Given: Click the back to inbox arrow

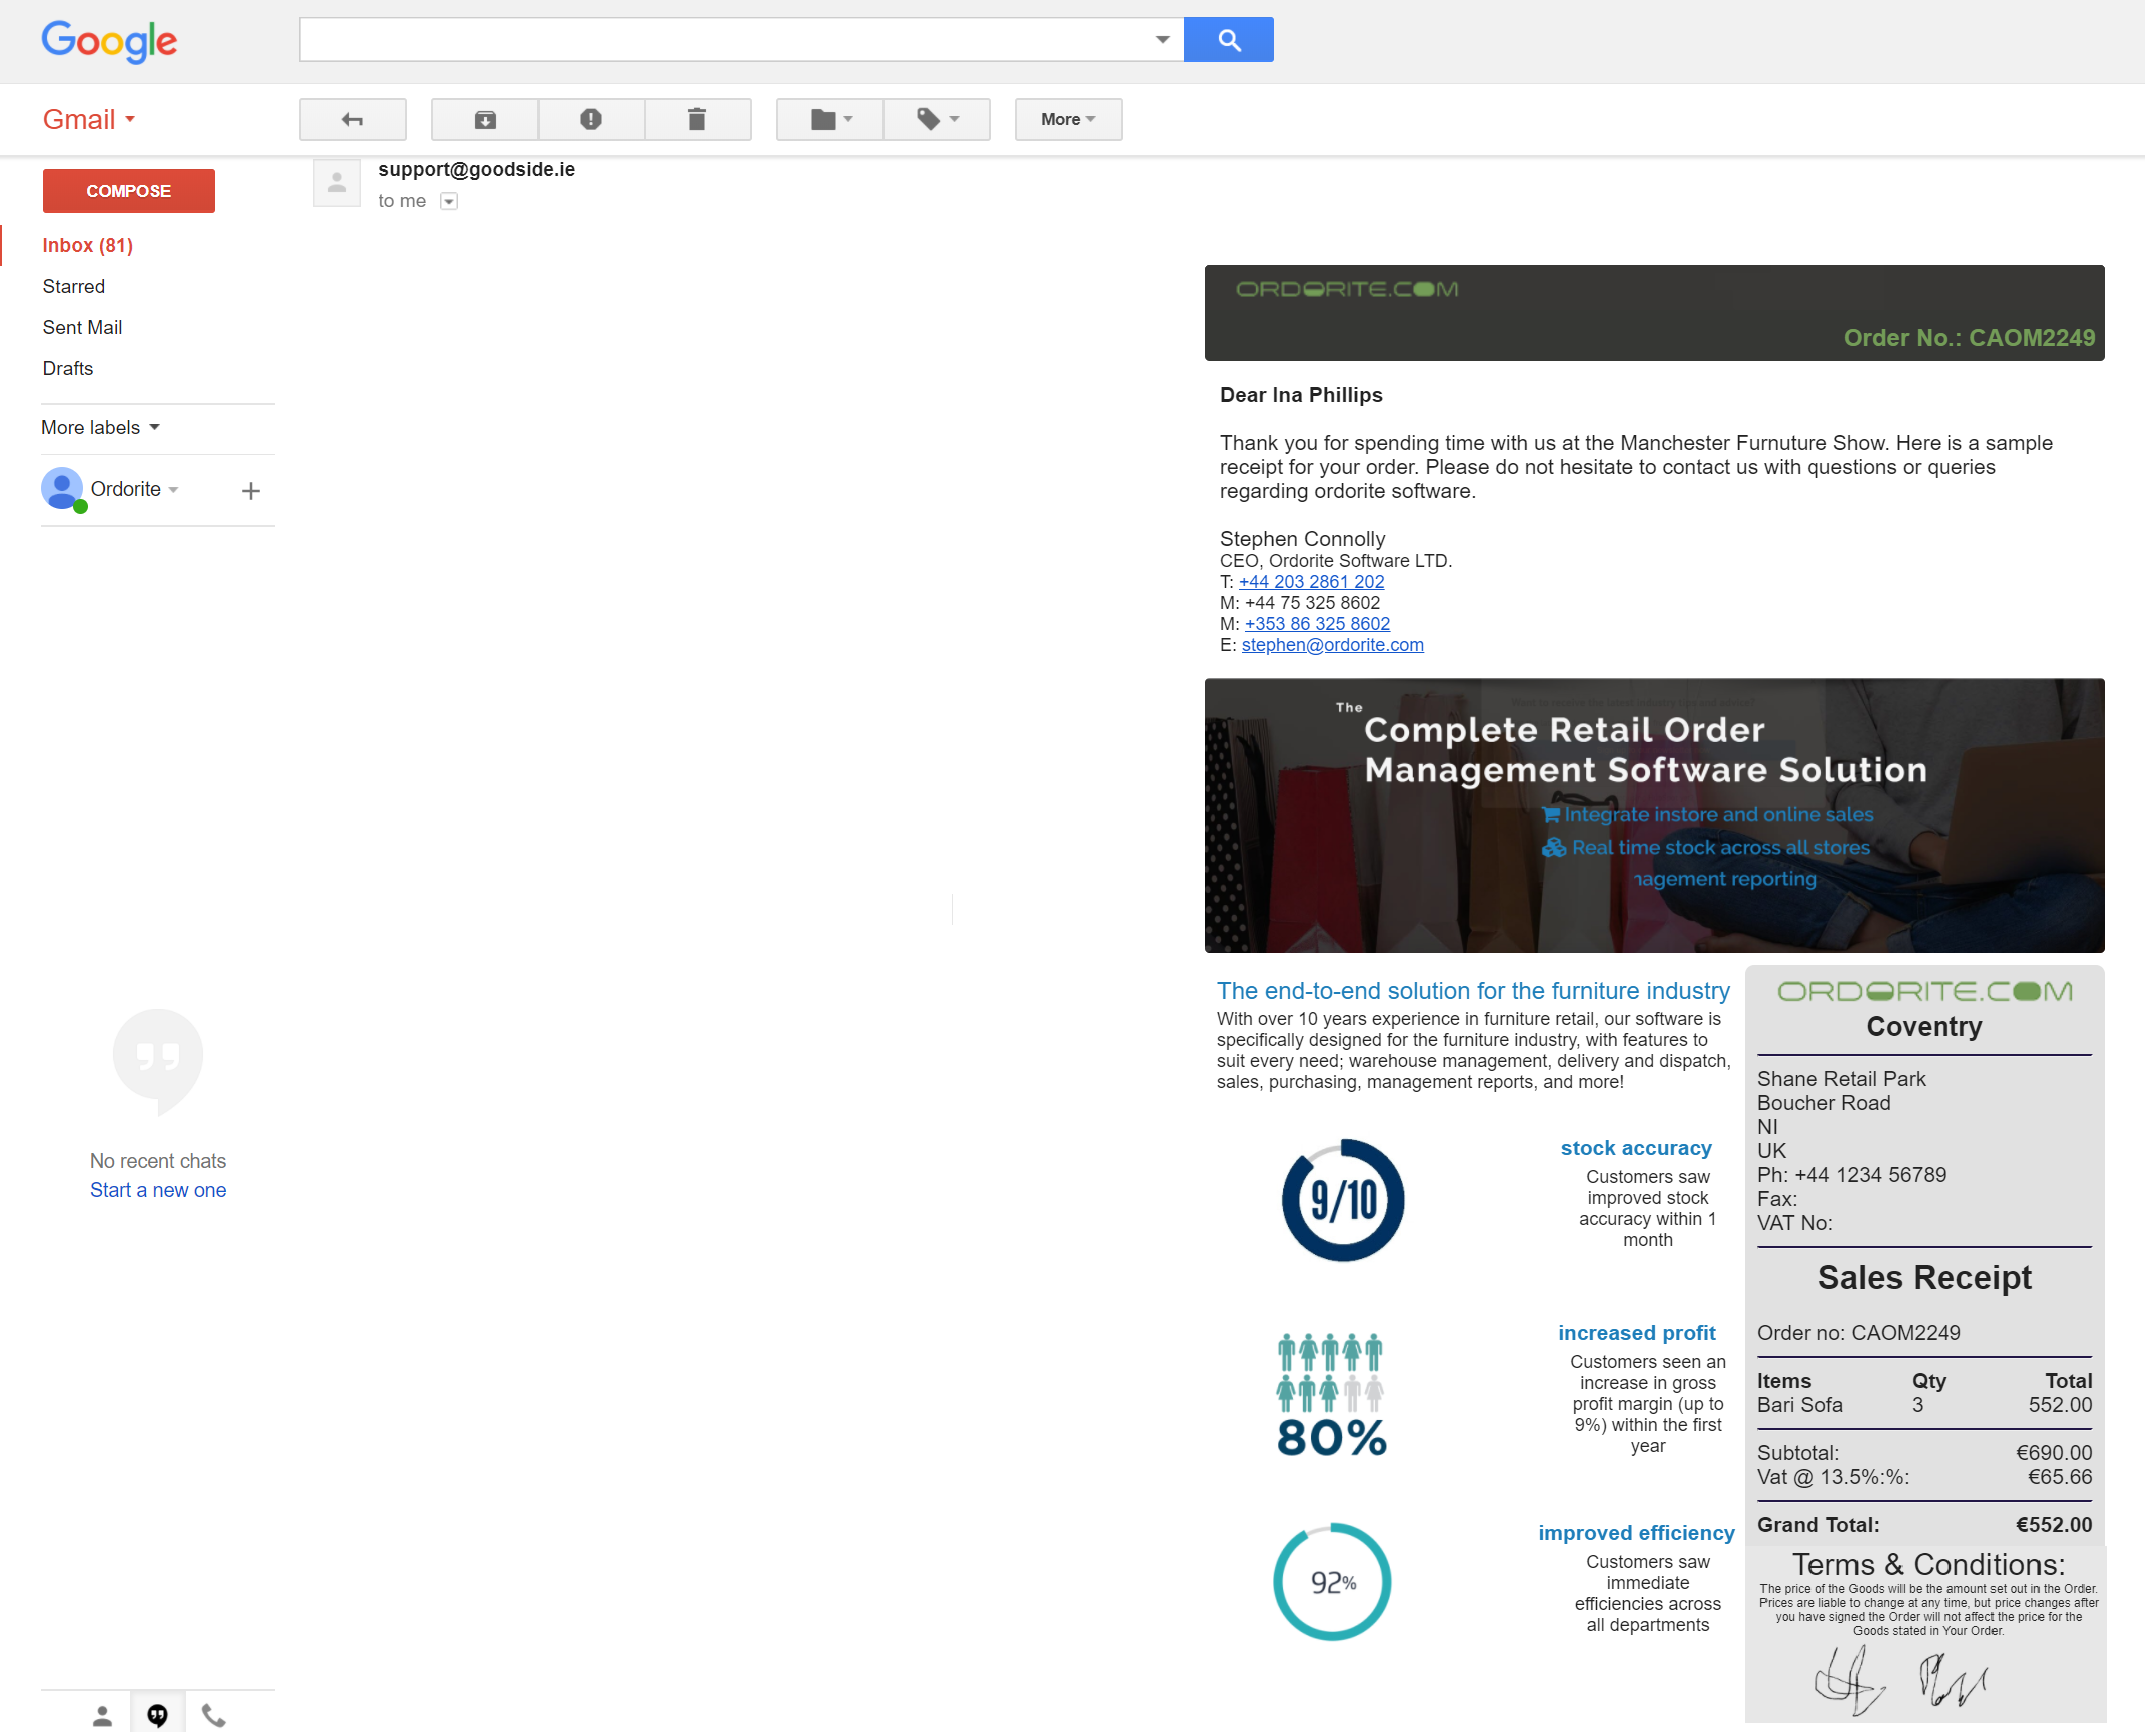Looking at the screenshot, I should click(352, 120).
